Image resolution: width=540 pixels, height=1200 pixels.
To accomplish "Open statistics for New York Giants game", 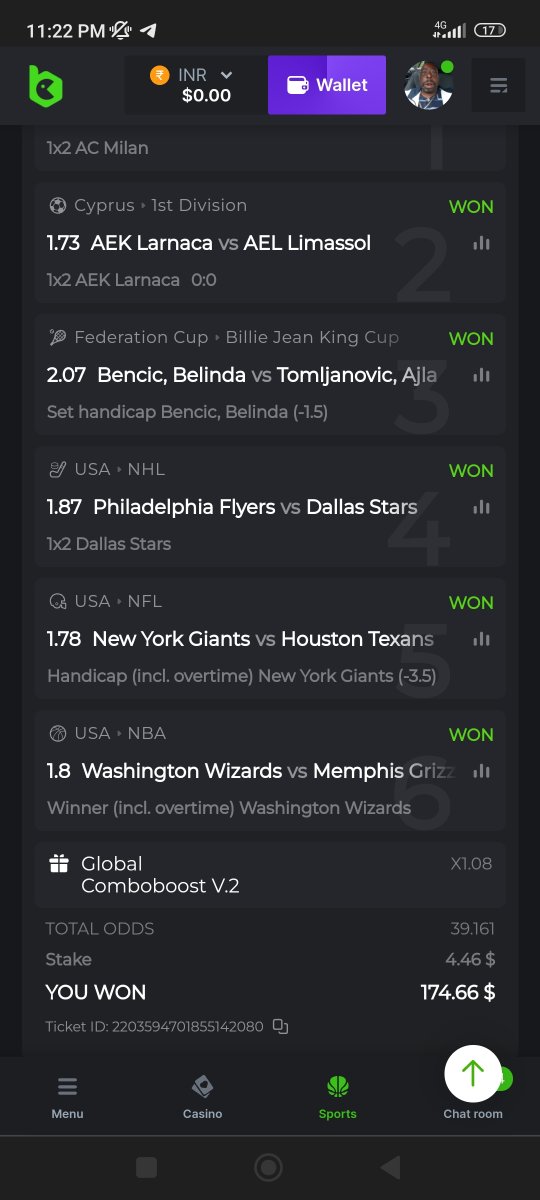I will [482, 639].
